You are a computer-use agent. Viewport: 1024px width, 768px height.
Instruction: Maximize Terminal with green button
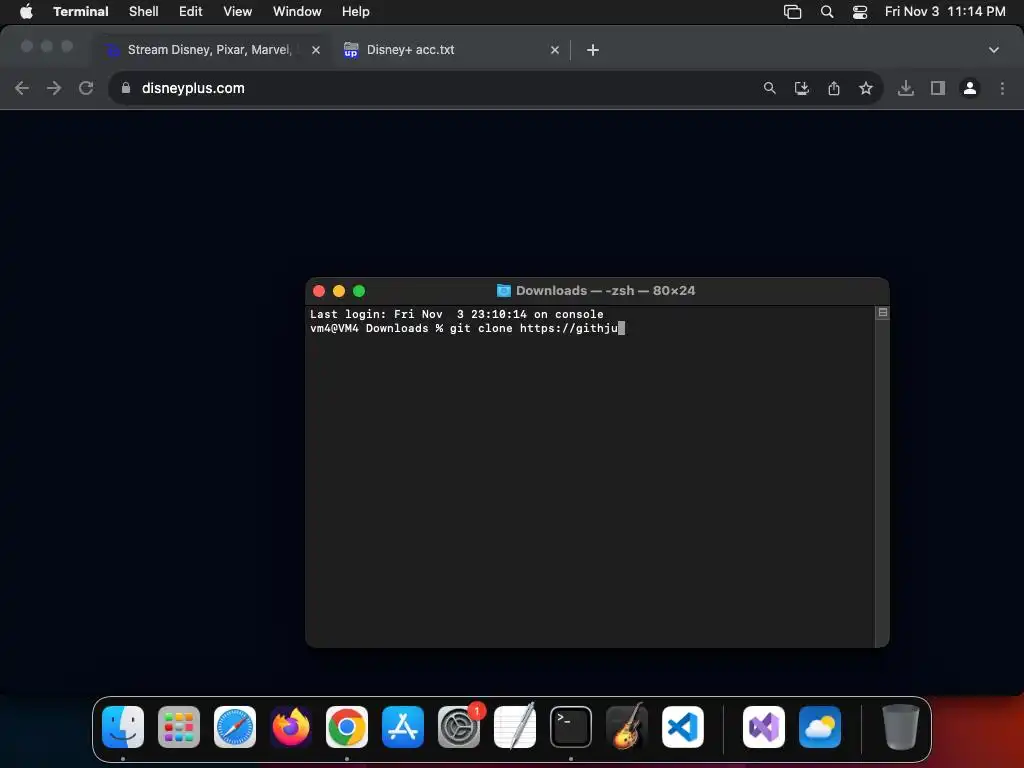click(359, 291)
